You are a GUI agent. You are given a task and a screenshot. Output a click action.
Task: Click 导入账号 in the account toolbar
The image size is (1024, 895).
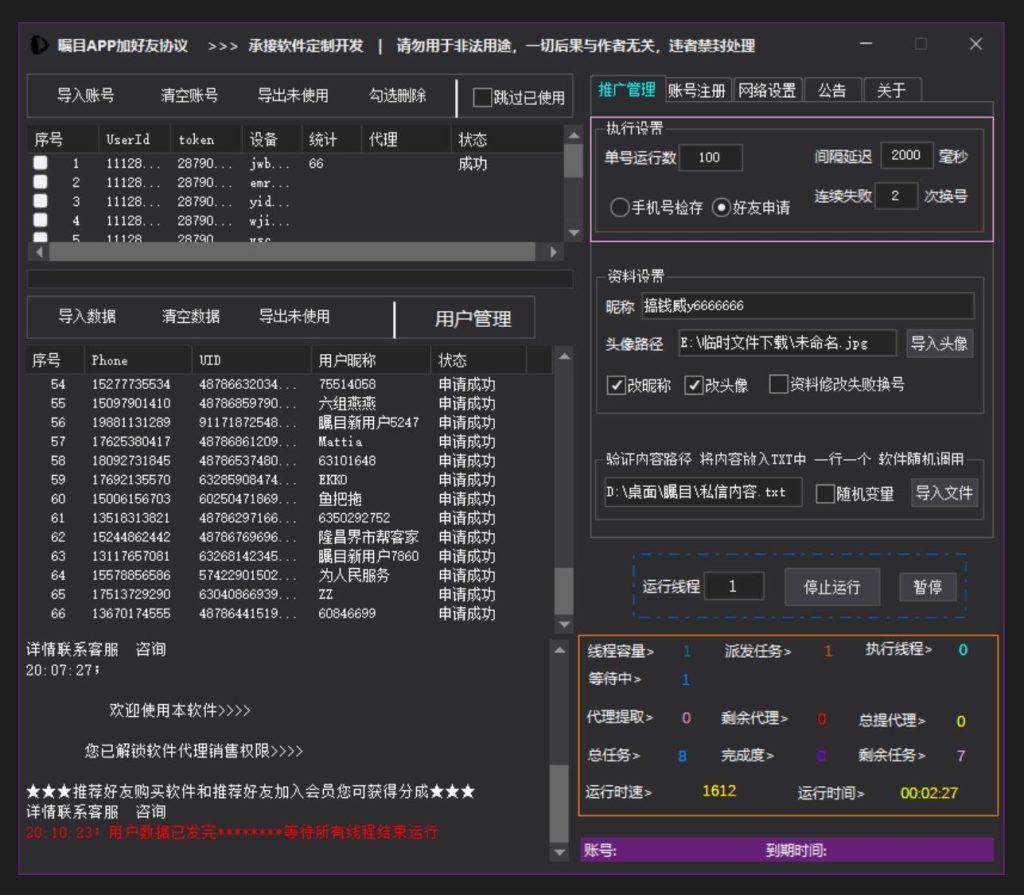click(x=85, y=96)
